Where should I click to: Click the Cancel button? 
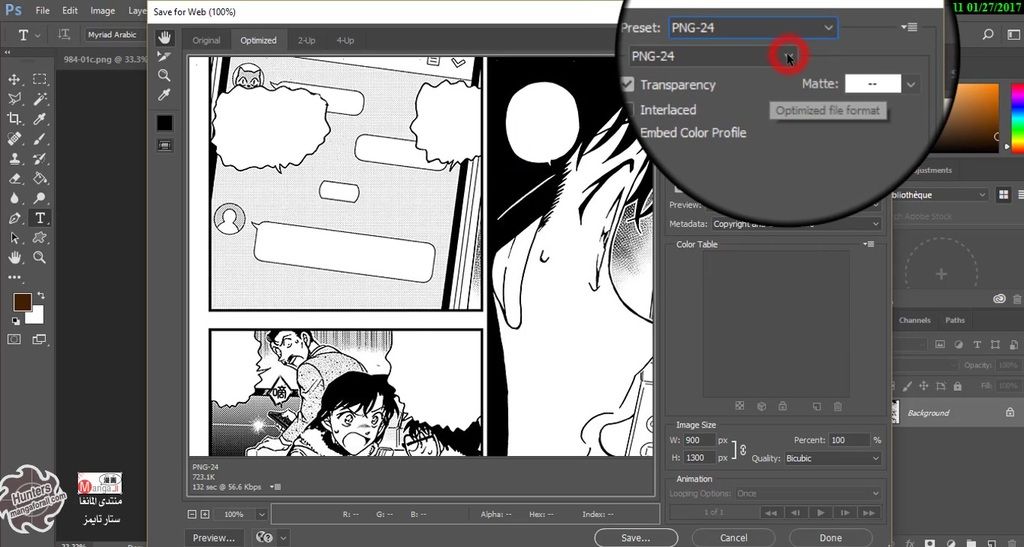click(733, 538)
